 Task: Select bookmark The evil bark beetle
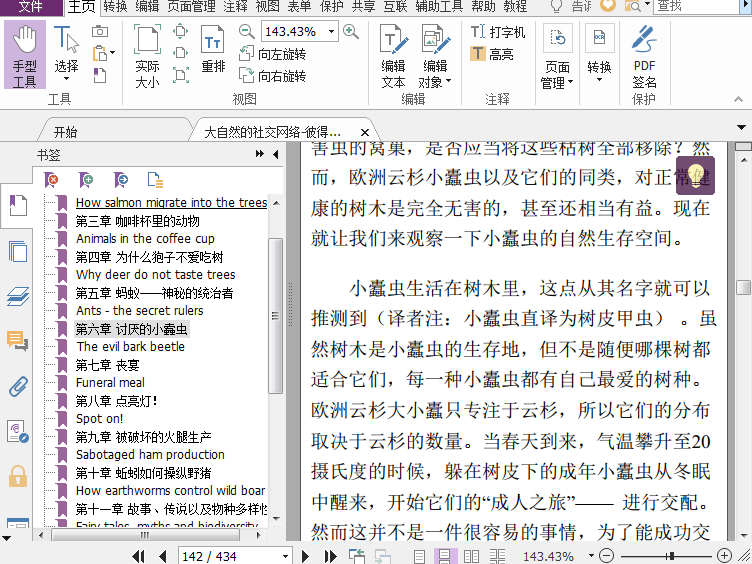coord(130,347)
